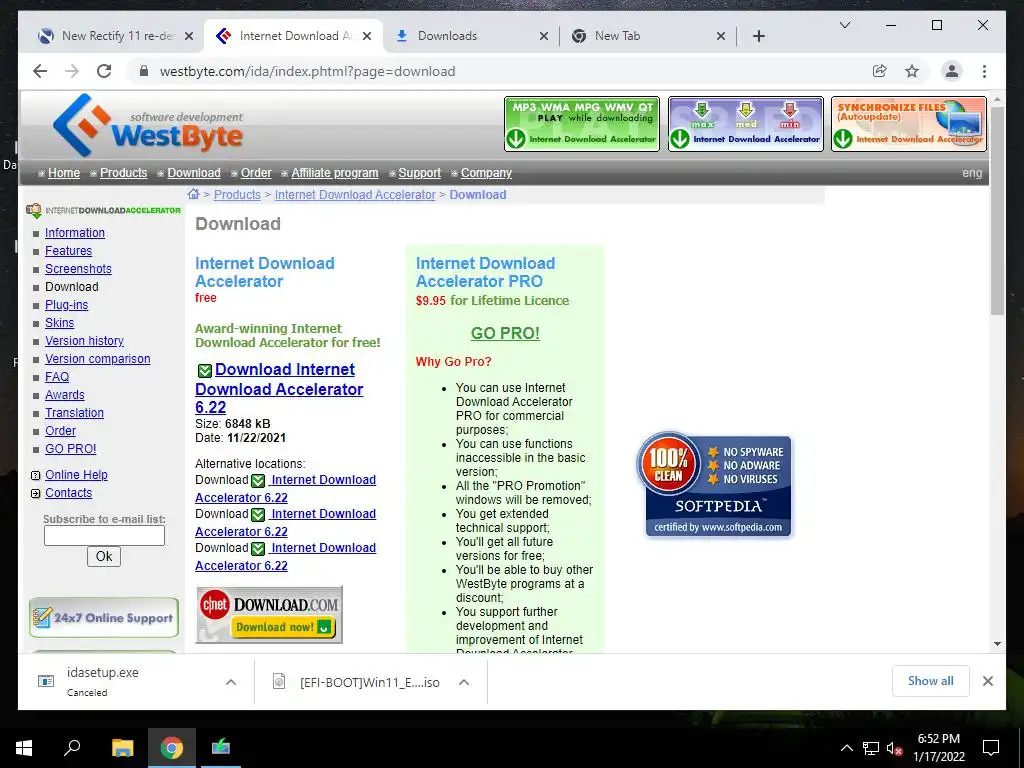
Task: Open Version comparison sidebar link
Action: tap(97, 359)
